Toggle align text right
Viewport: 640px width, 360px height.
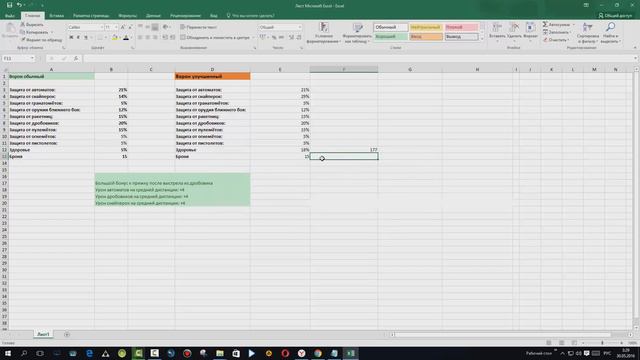click(x=155, y=38)
